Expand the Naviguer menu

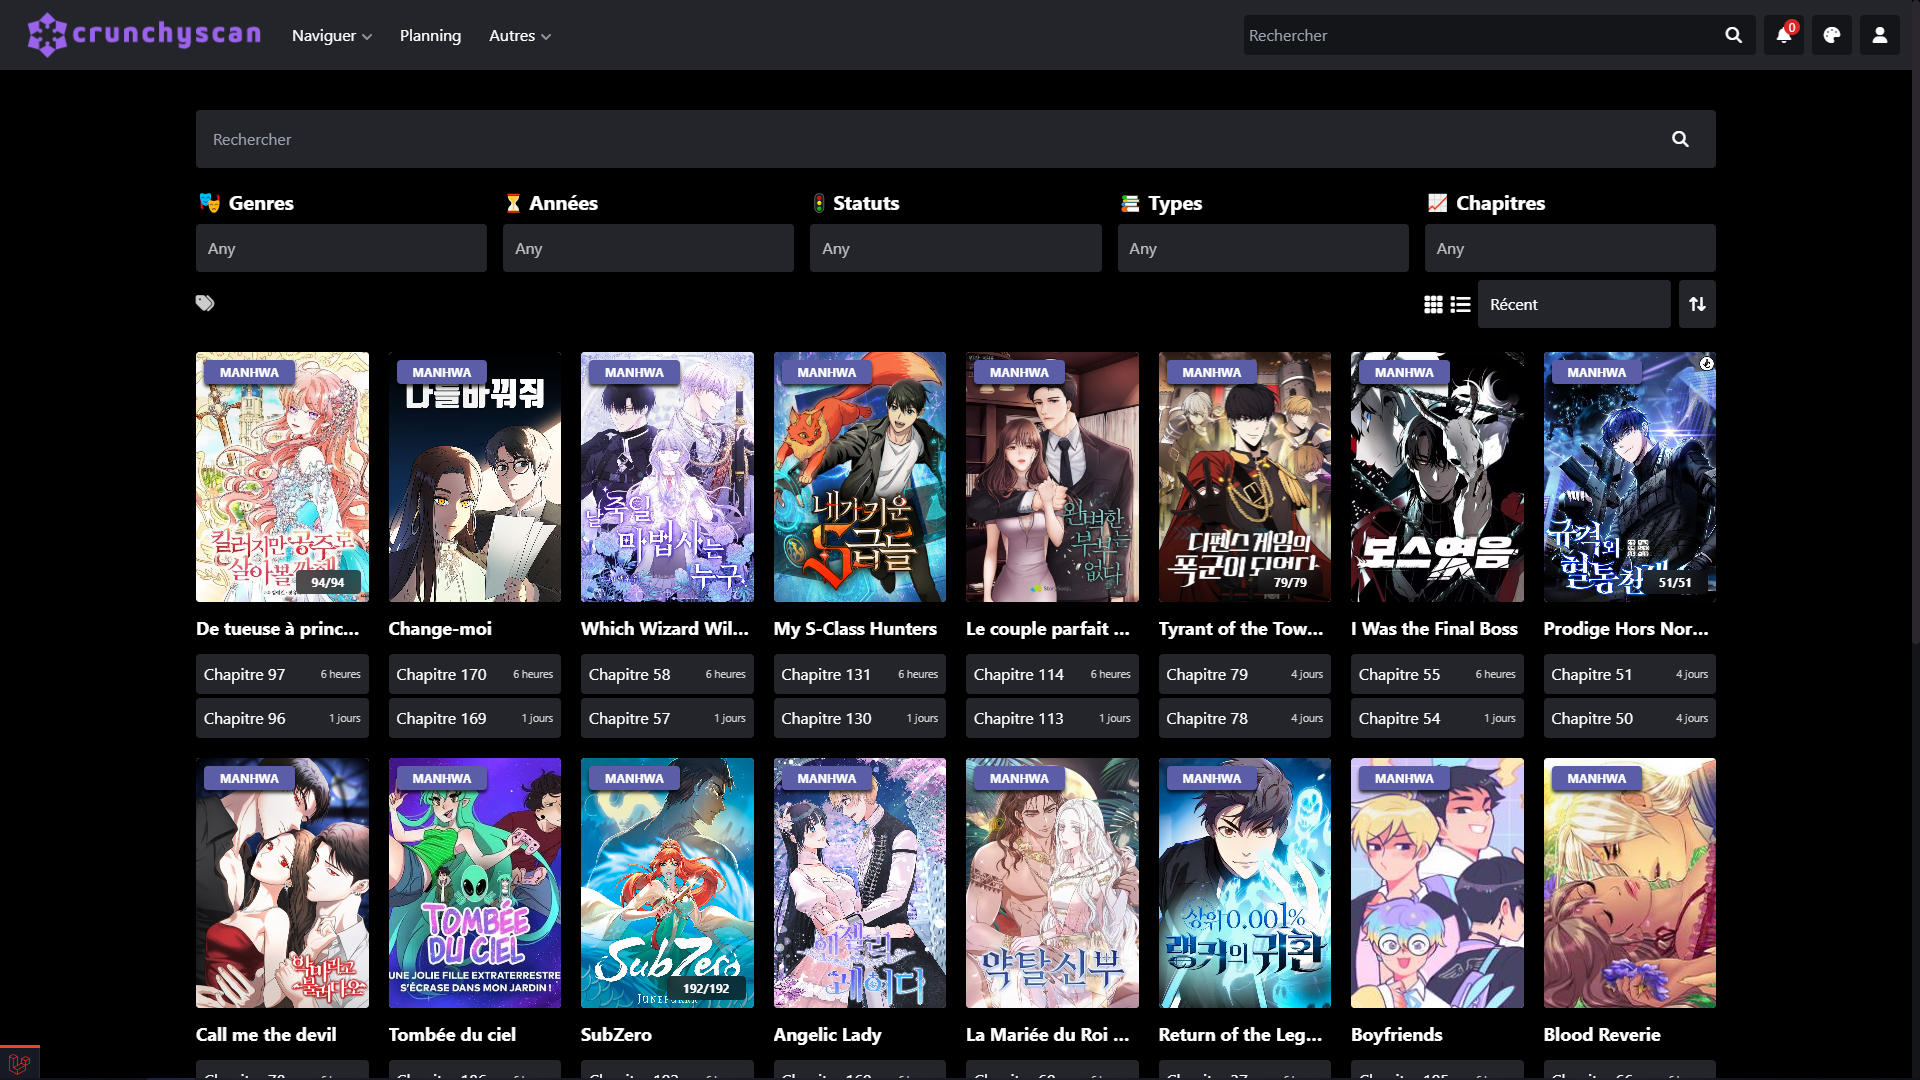point(332,35)
